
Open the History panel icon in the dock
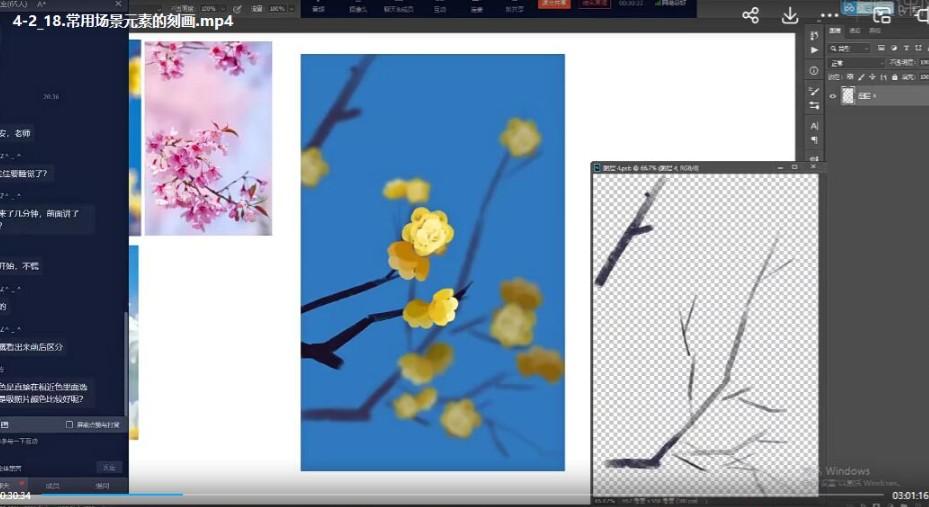(814, 36)
